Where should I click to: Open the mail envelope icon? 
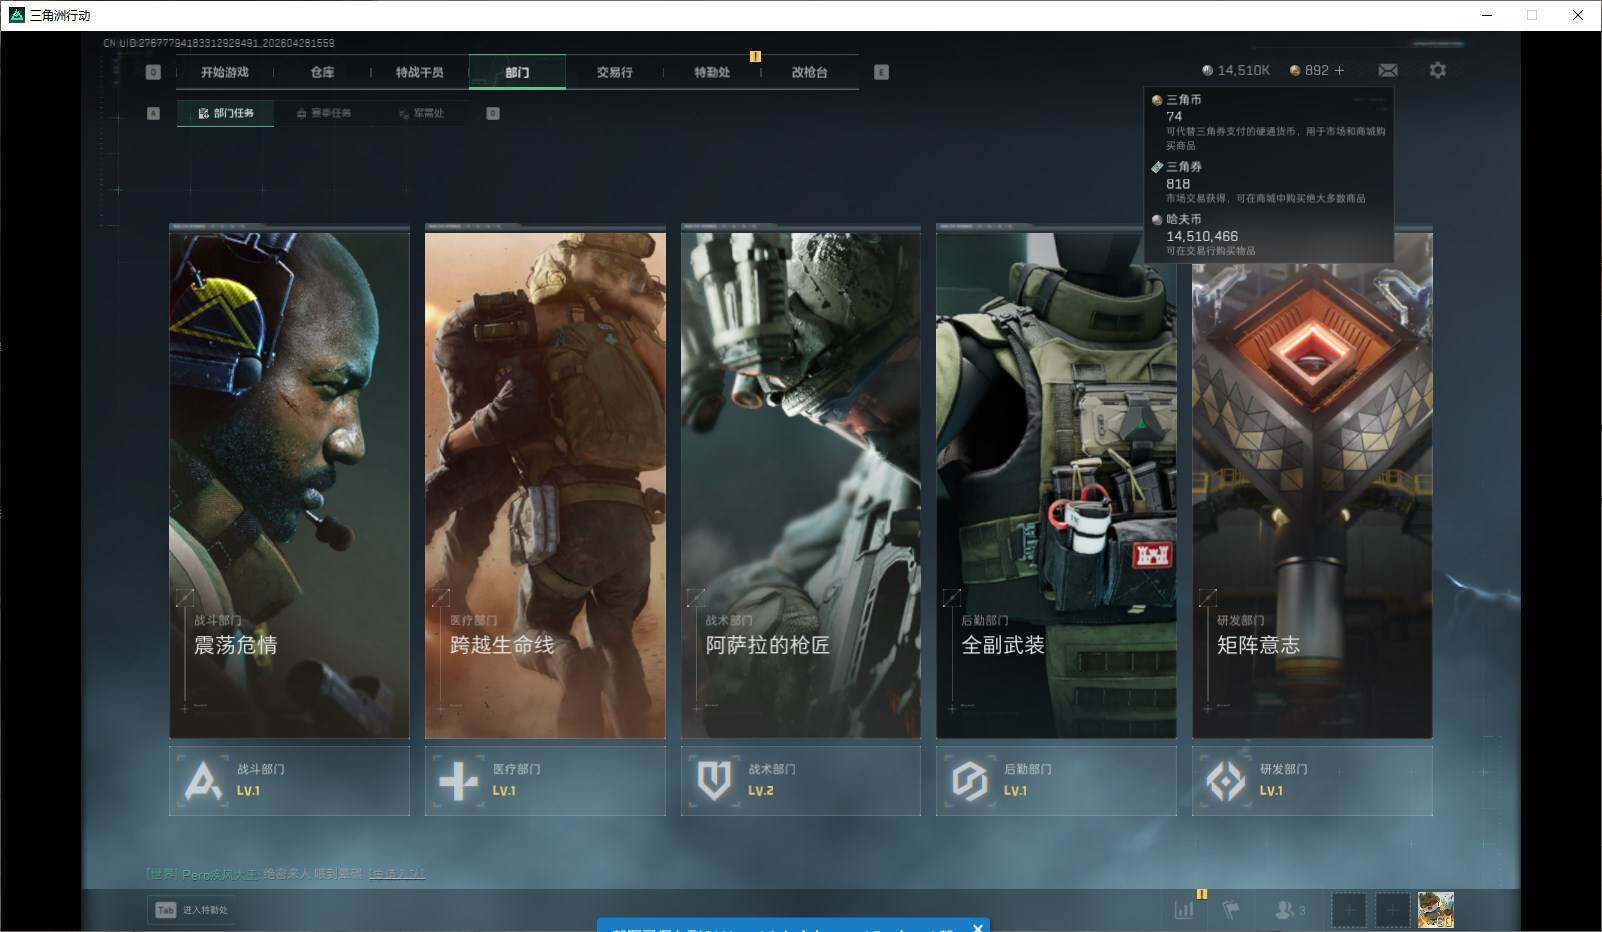(x=1388, y=70)
